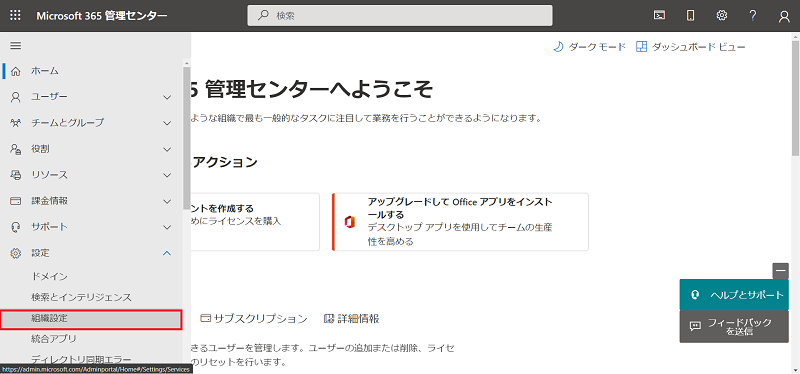Image resolution: width=800 pixels, height=374 pixels.
Task: Switch to the 詳細情報 tab
Action: pyautogui.click(x=352, y=319)
